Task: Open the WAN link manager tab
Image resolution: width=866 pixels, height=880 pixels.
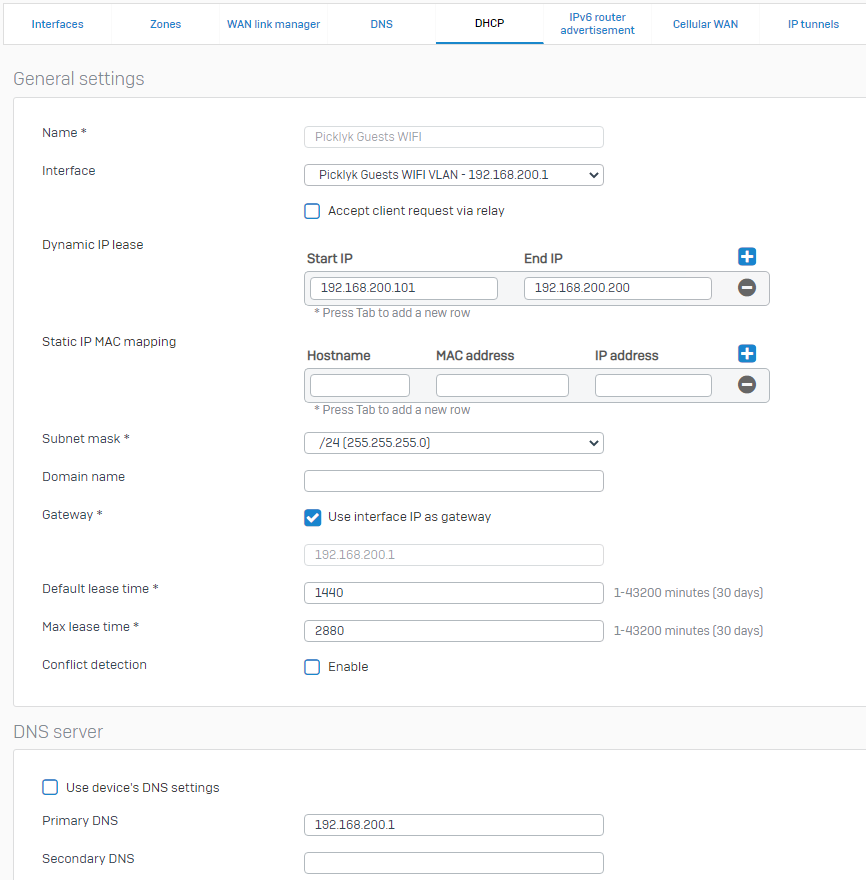Action: click(273, 24)
